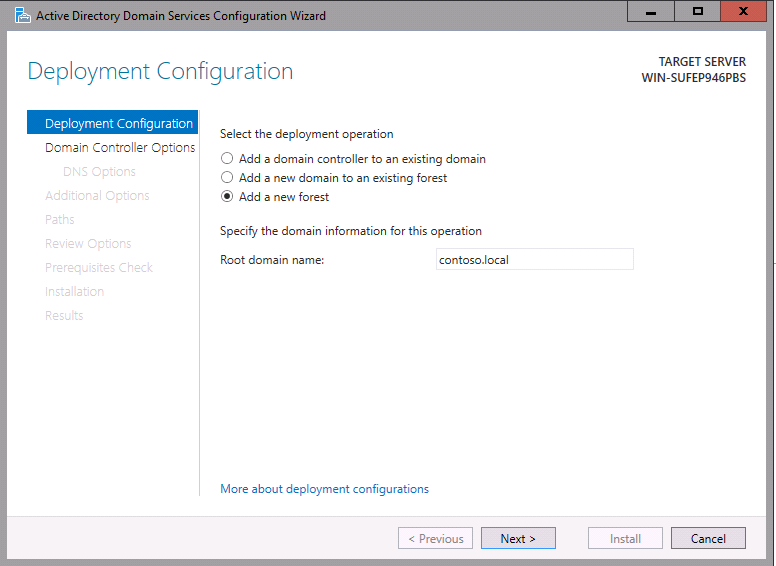Click the Root domain name label

coord(272,260)
